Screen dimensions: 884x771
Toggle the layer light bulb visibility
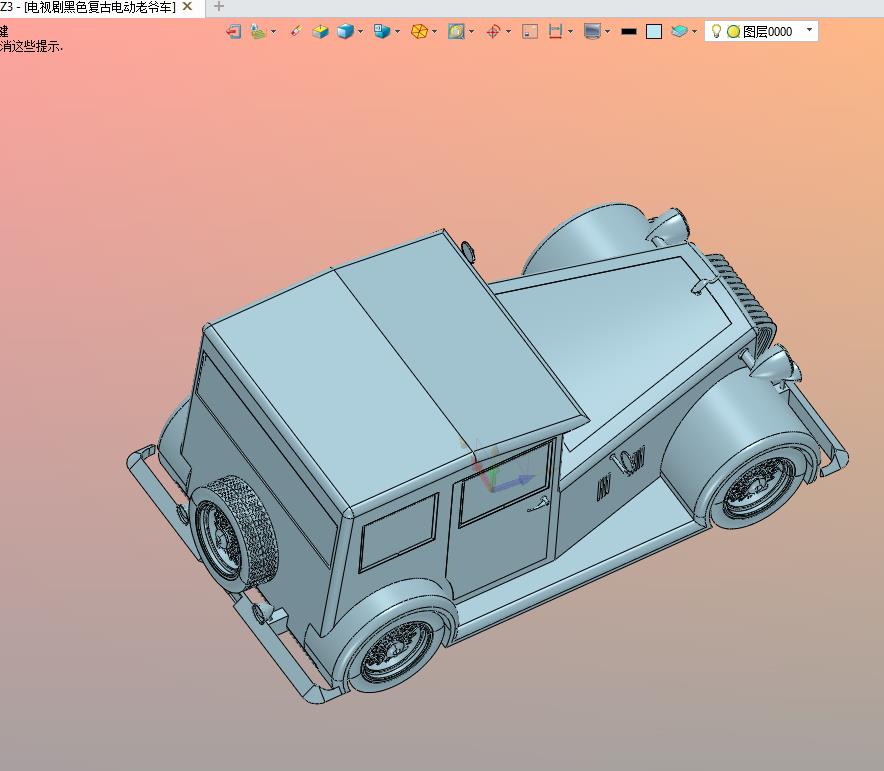716,31
